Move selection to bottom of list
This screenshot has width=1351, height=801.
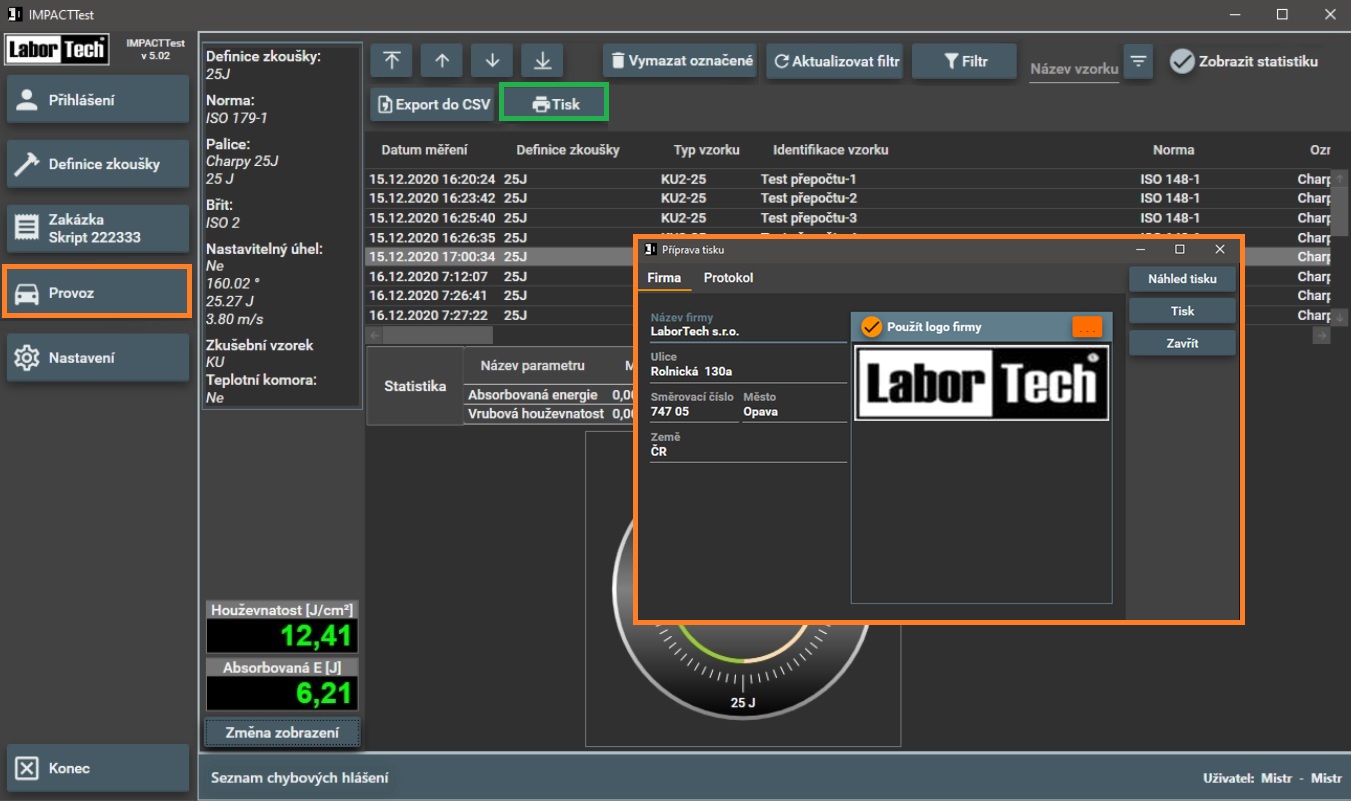[542, 61]
